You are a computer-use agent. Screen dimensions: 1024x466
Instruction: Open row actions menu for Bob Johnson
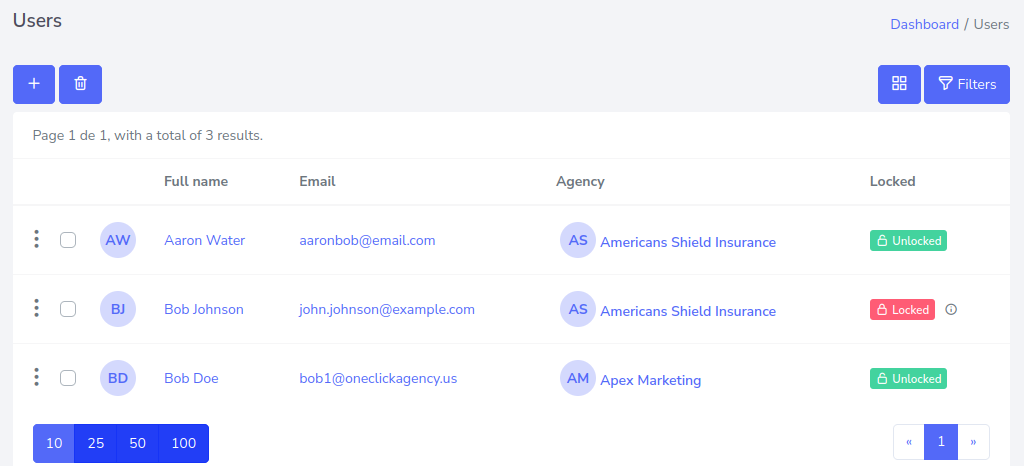click(37, 308)
